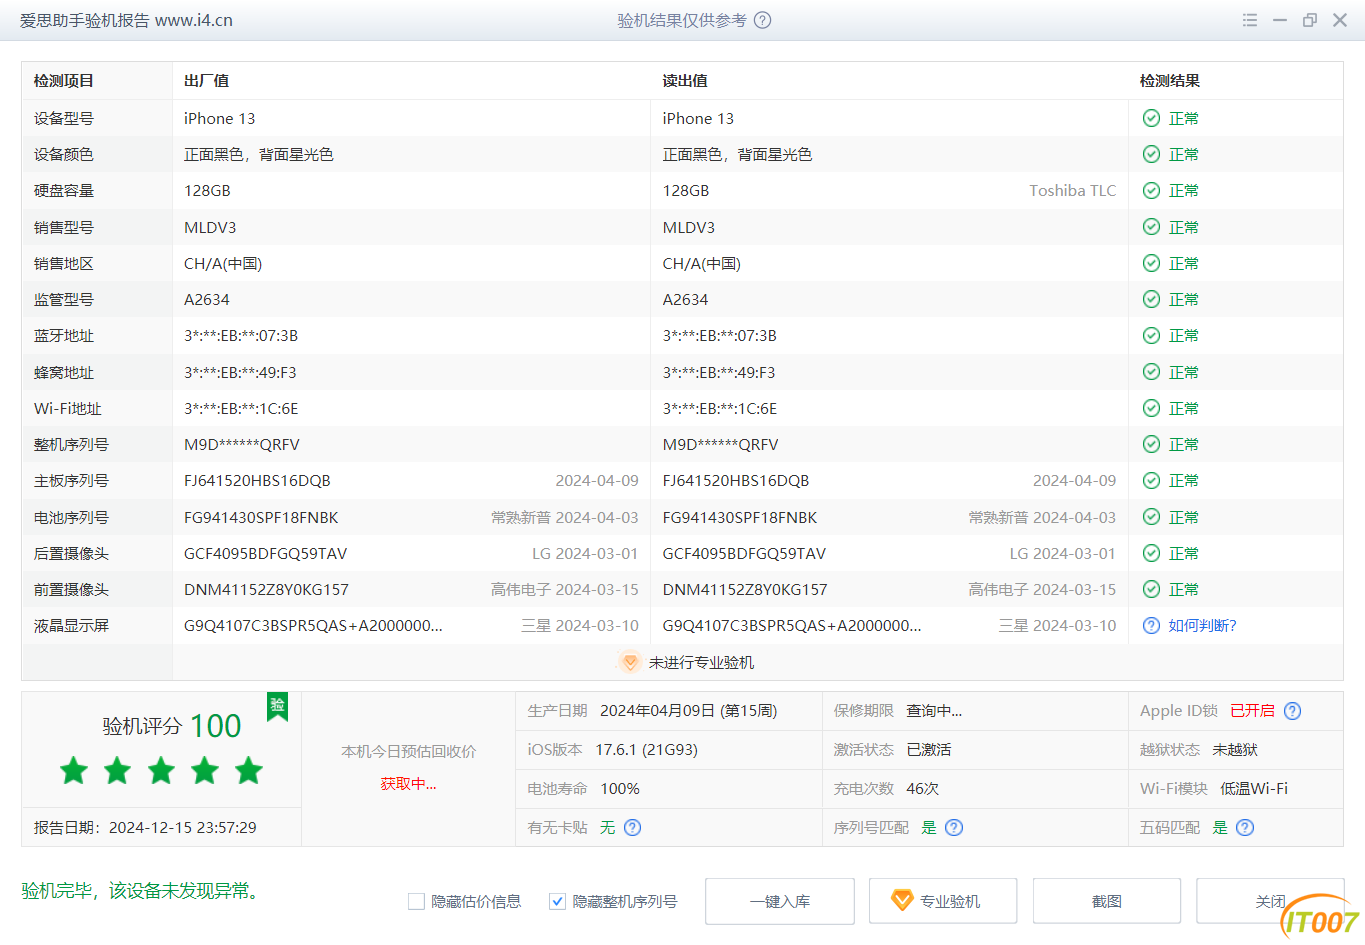
Task: Click the restore window button
Action: click(x=1310, y=20)
